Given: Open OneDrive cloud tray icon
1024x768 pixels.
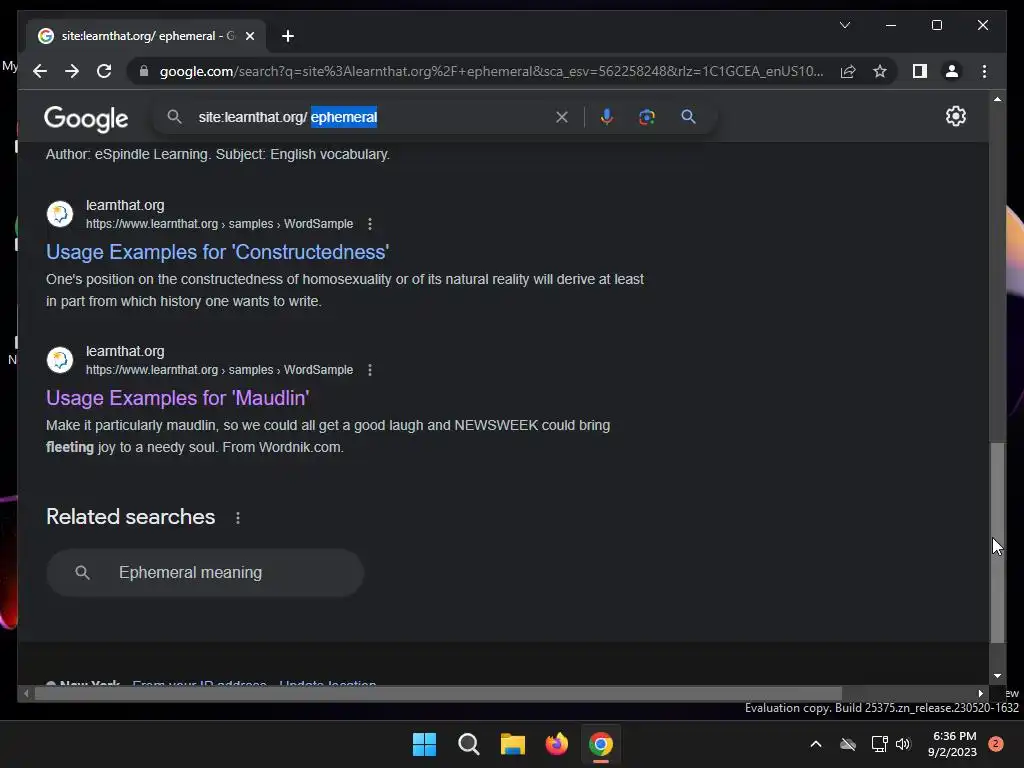Looking at the screenshot, I should [848, 744].
